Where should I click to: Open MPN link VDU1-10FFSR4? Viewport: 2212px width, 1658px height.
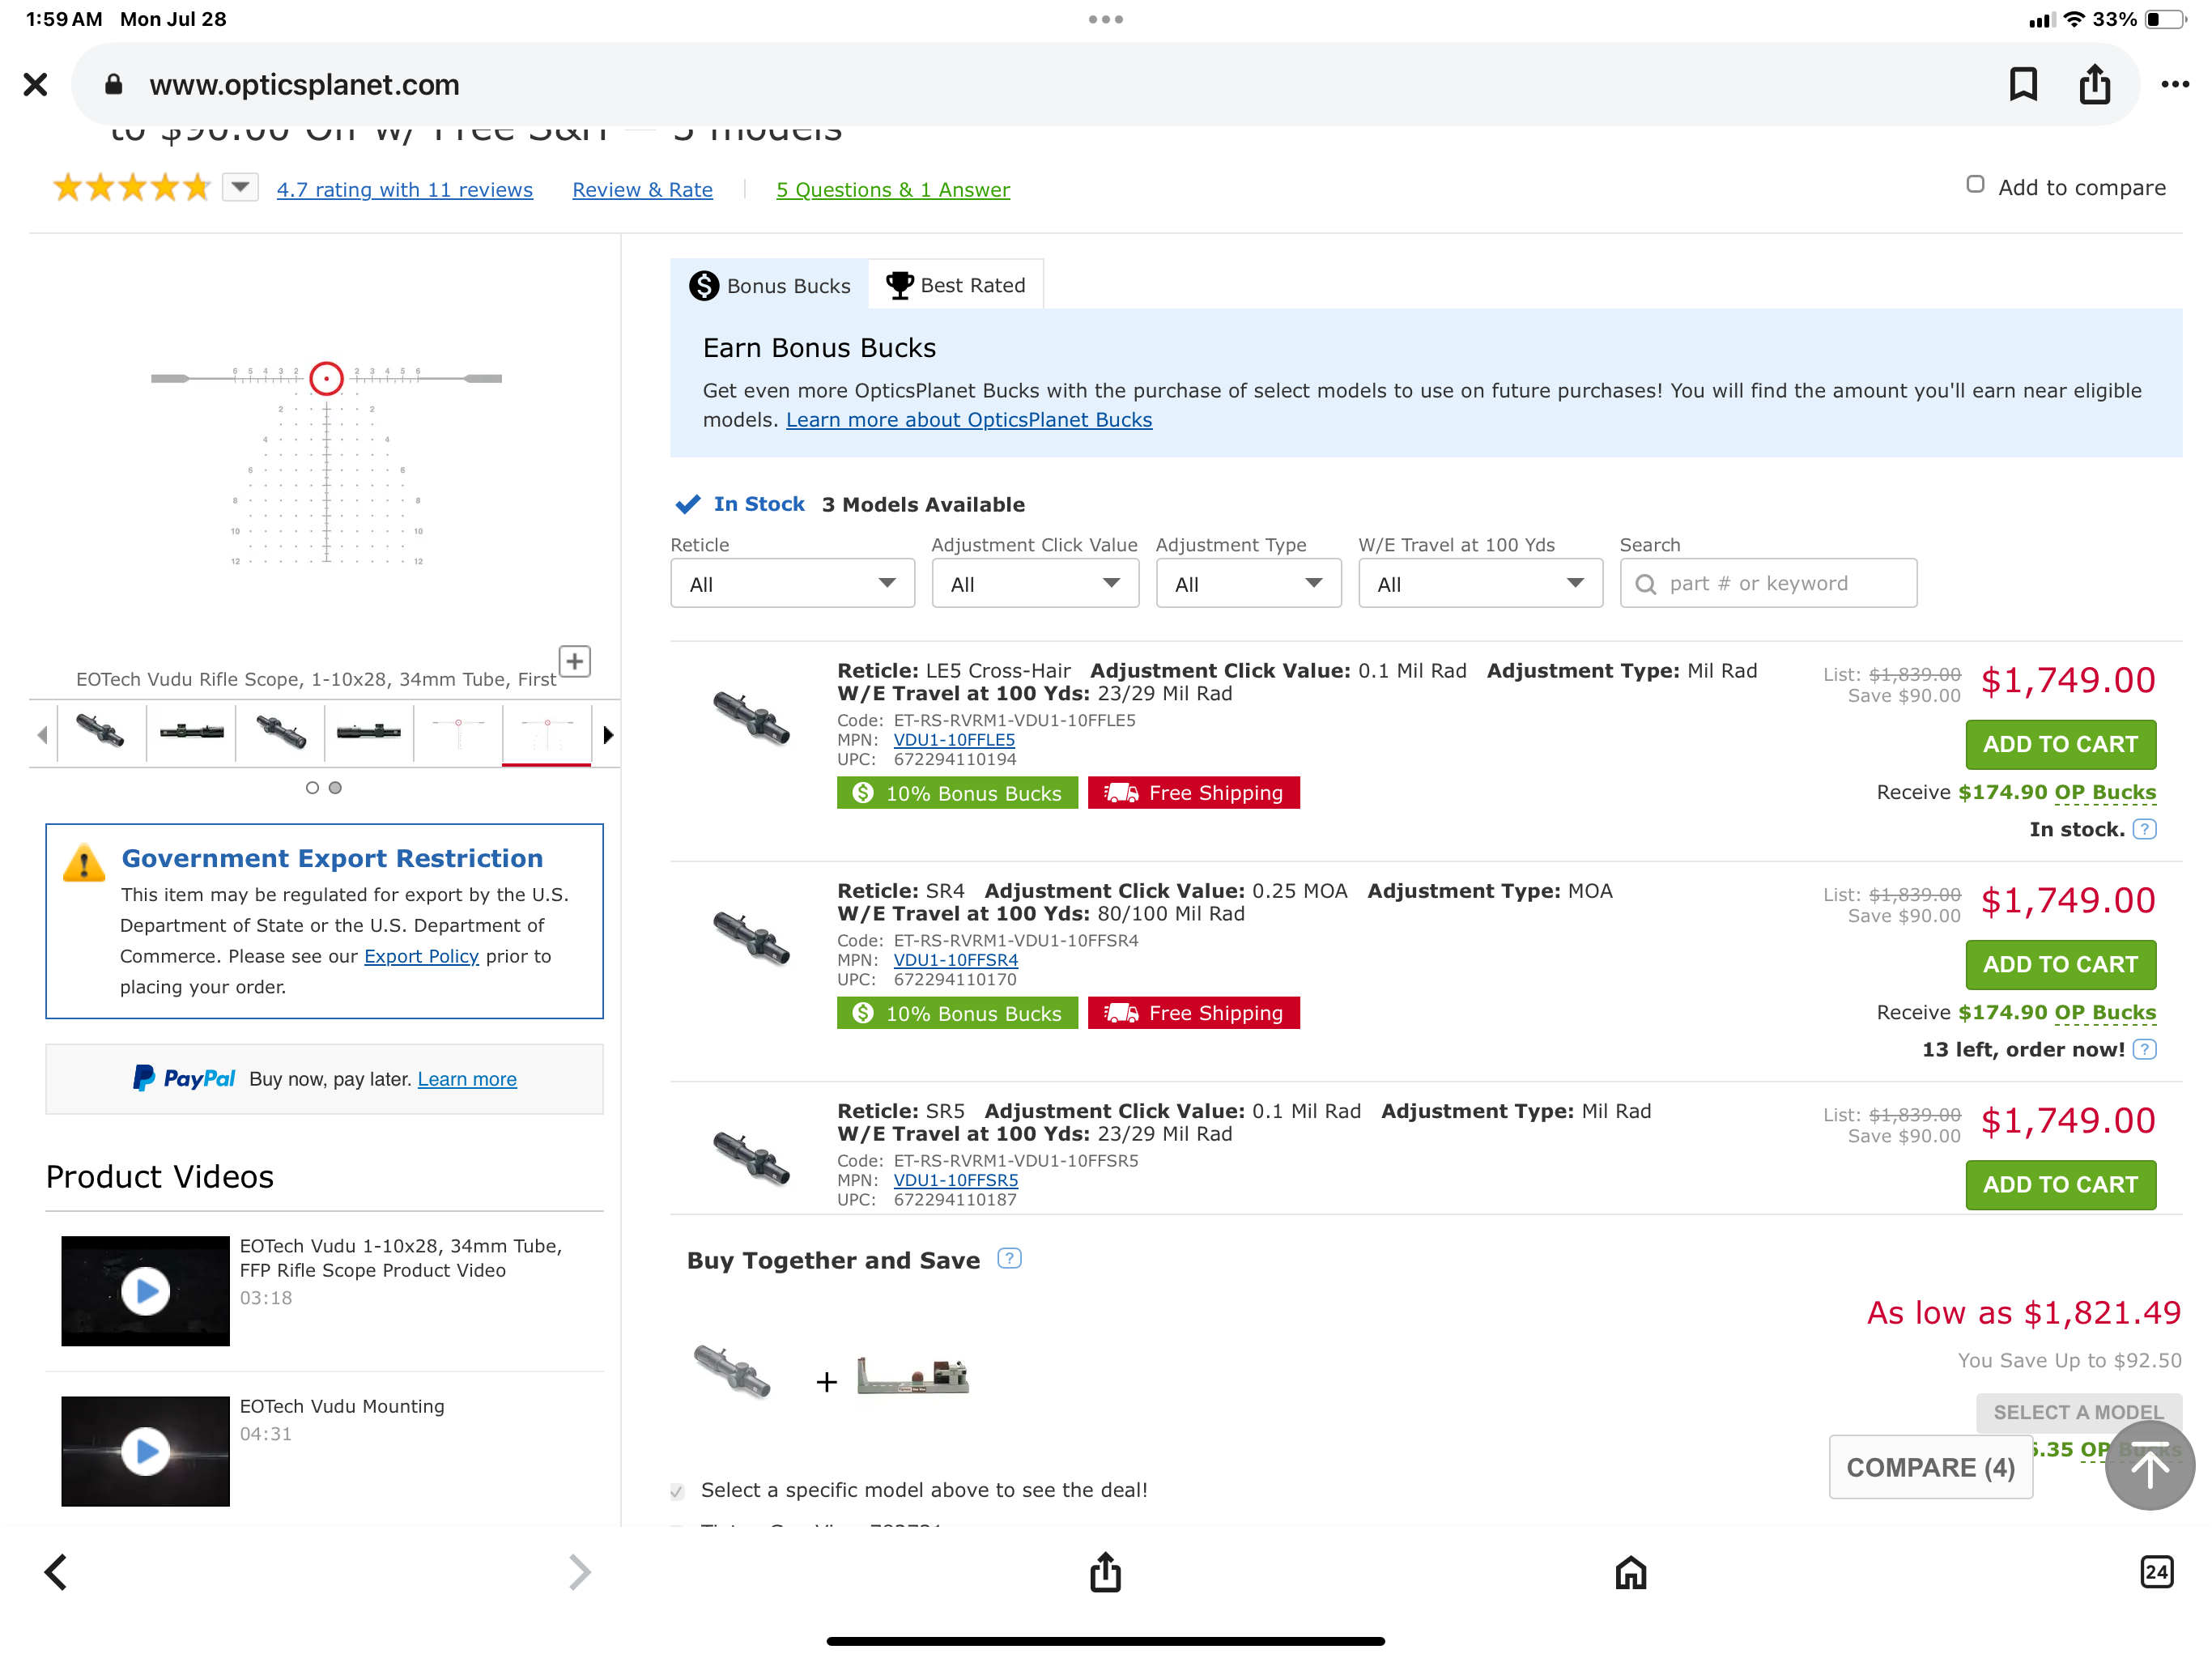point(955,960)
